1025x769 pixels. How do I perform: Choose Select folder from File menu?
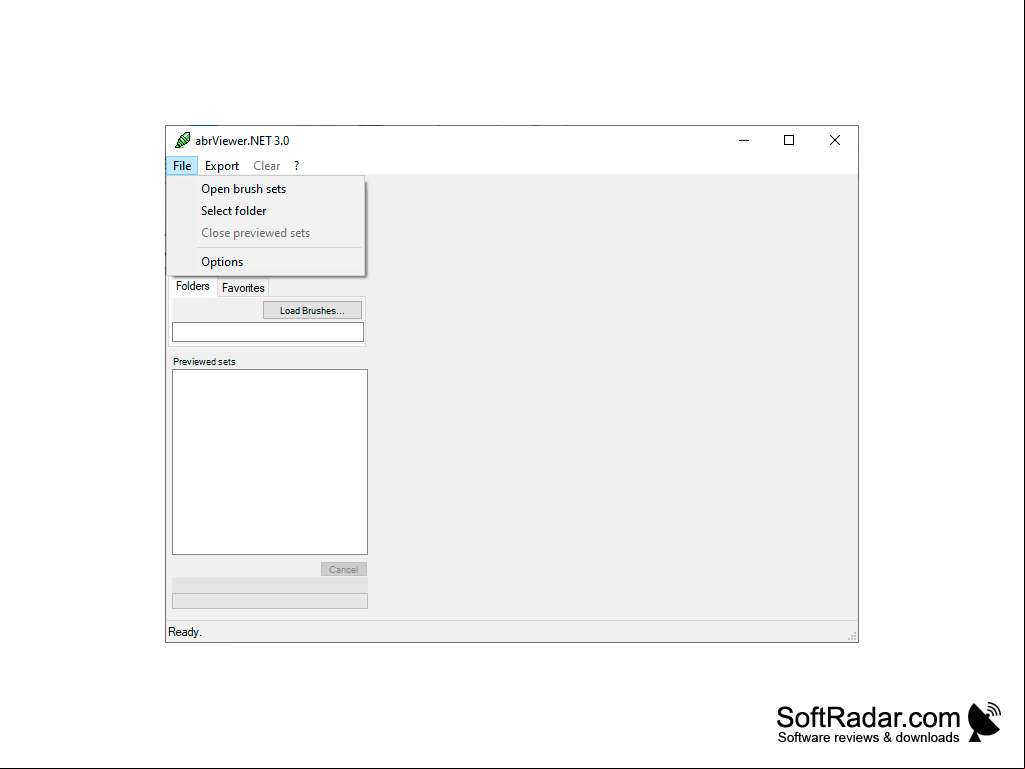(265, 211)
